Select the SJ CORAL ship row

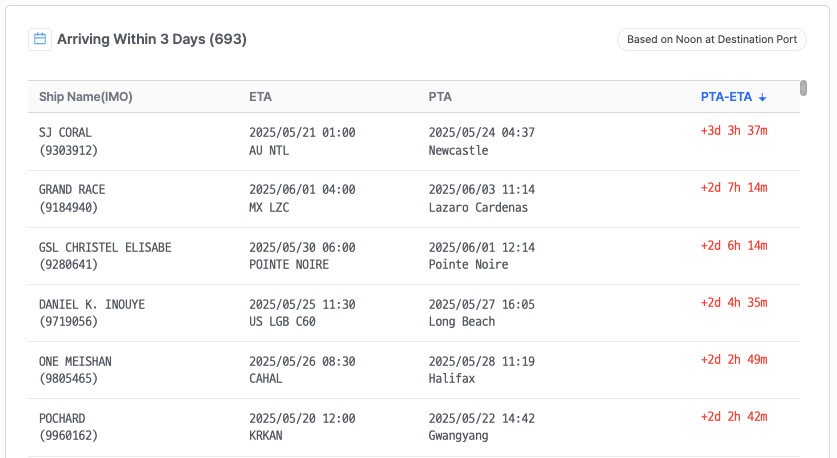click(414, 141)
